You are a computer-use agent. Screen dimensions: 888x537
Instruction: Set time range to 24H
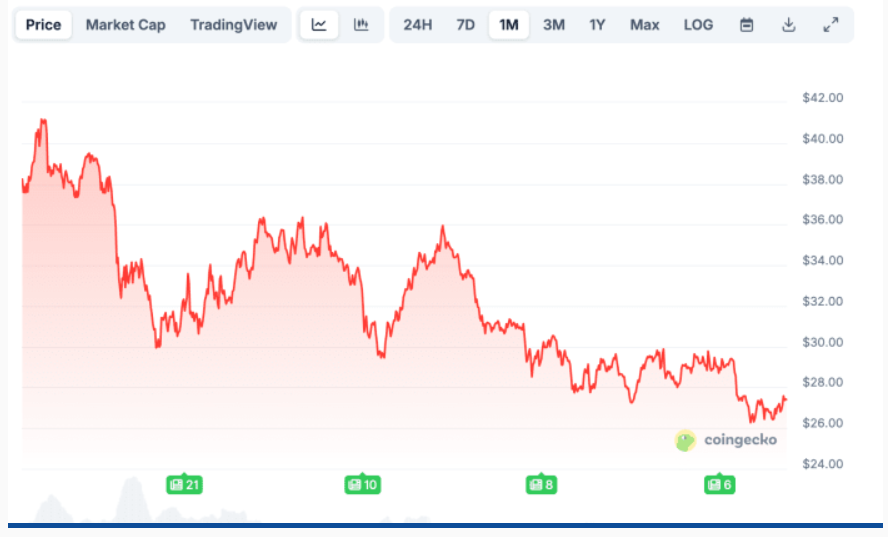(x=418, y=25)
